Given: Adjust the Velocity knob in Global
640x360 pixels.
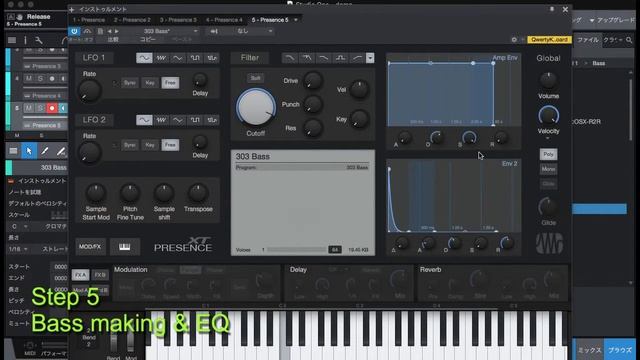Looking at the screenshot, I should (548, 116).
